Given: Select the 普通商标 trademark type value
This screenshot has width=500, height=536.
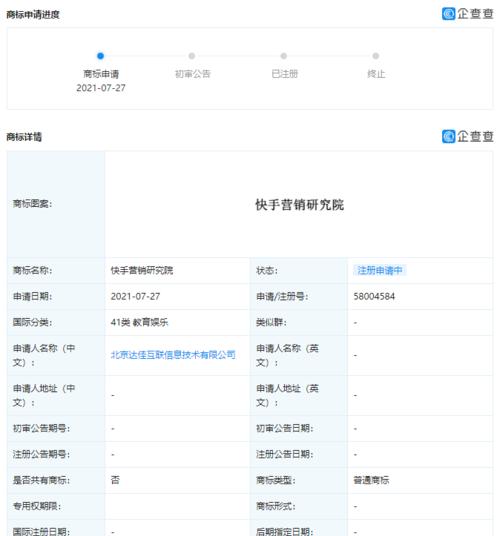Looking at the screenshot, I should click(x=371, y=480).
